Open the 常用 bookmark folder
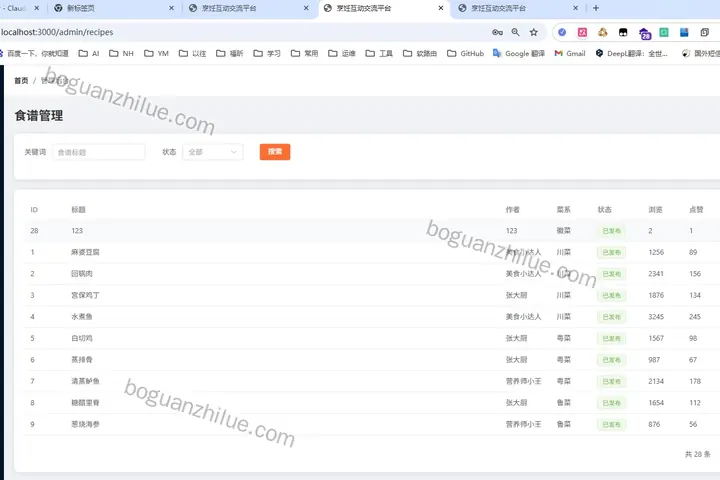Screen dimensions: 720x480 (x=304, y=53)
